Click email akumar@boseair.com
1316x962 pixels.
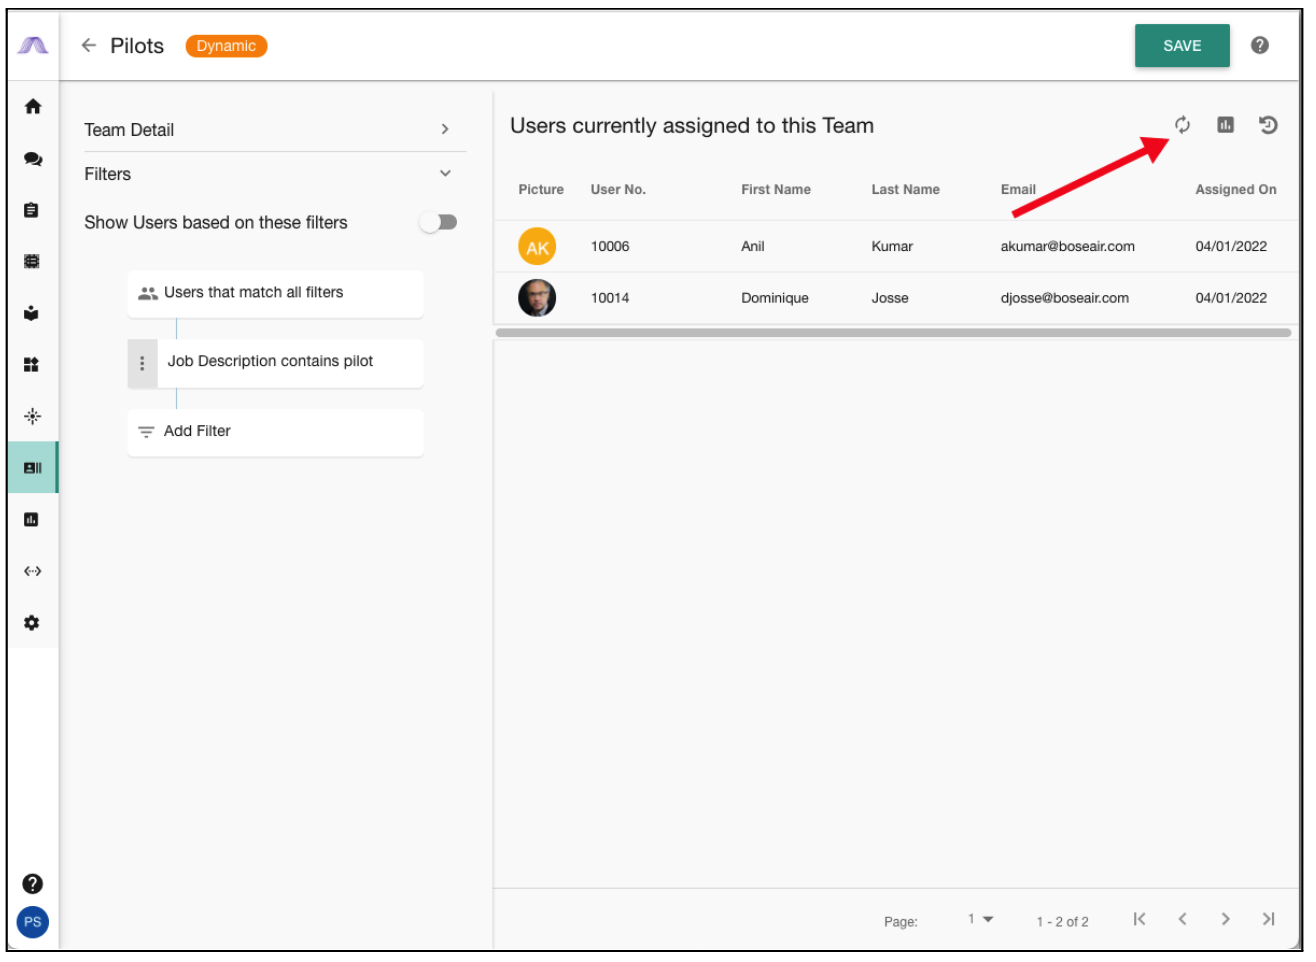[x=1067, y=247]
